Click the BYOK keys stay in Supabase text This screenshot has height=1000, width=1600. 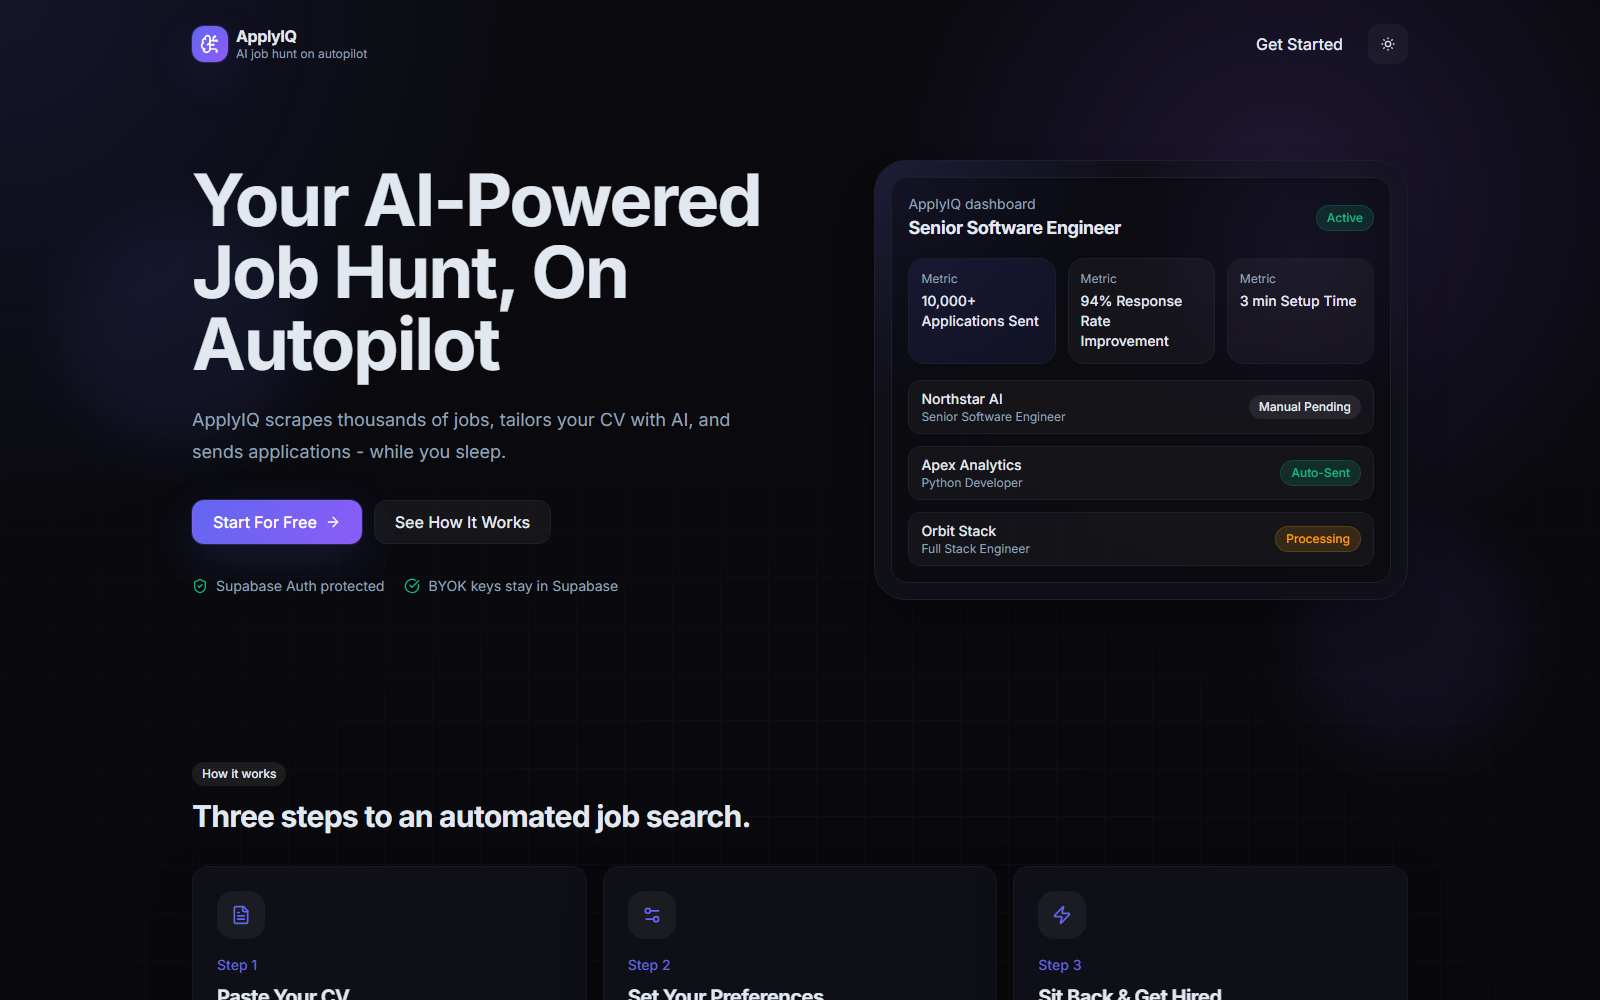523,586
